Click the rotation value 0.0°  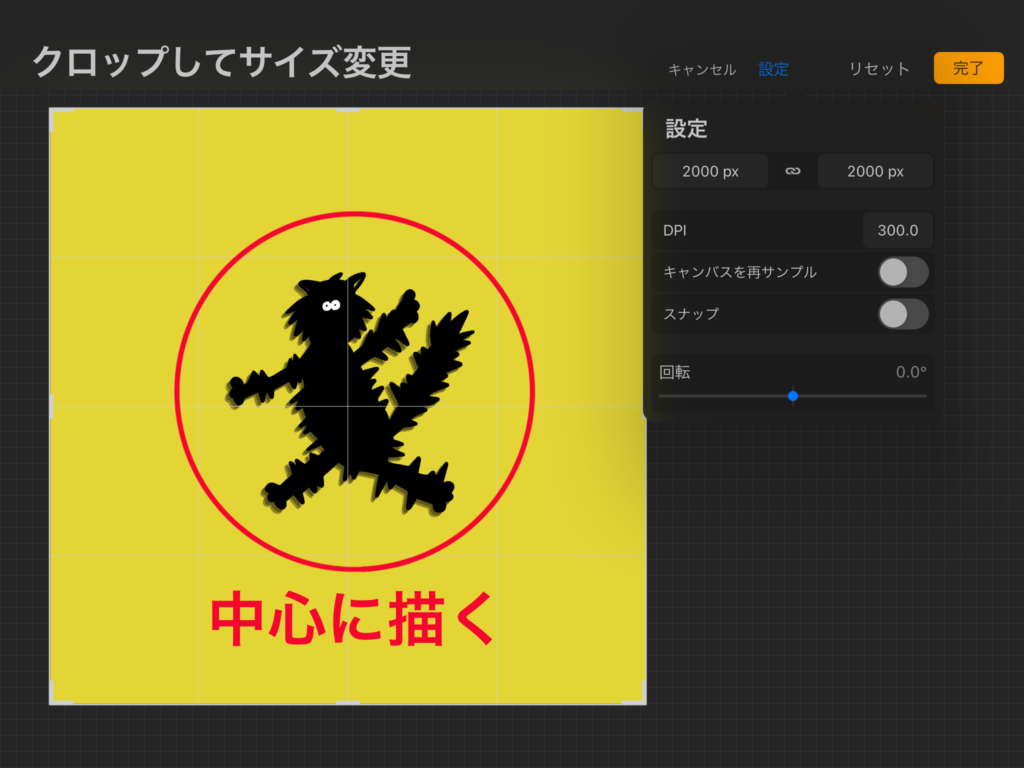pyautogui.click(x=910, y=372)
